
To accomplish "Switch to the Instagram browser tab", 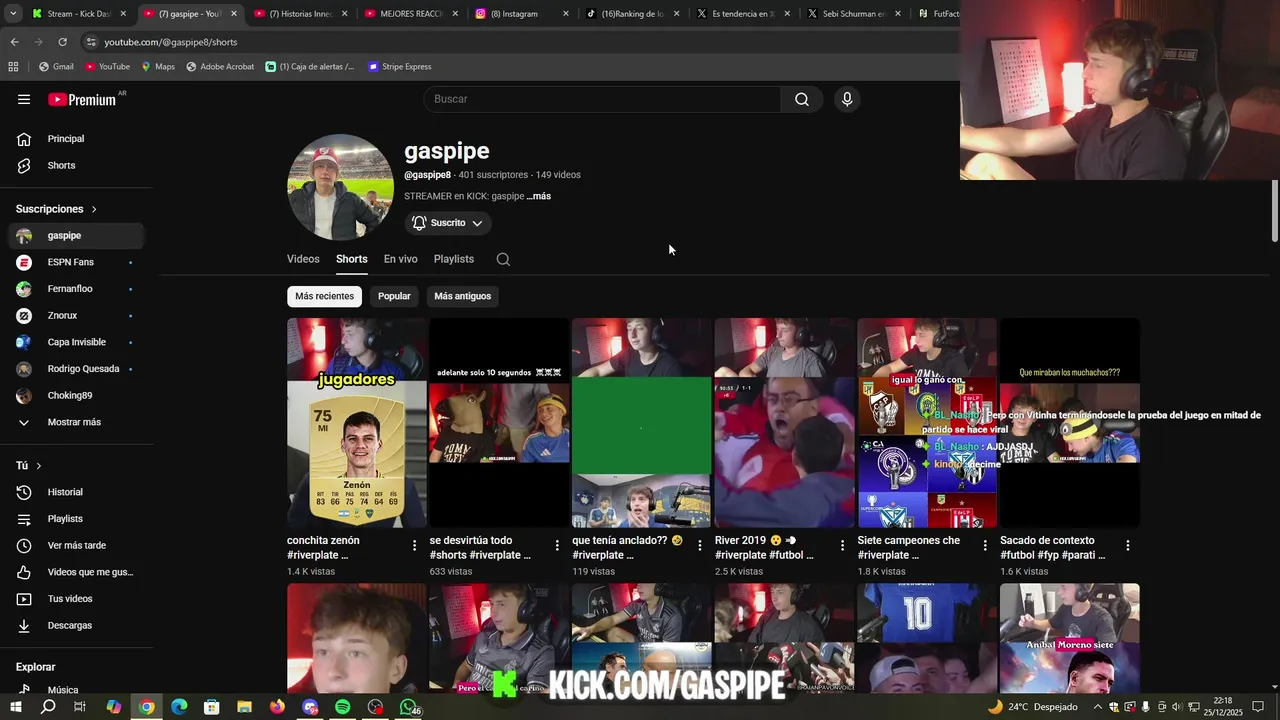I will click(522, 14).
